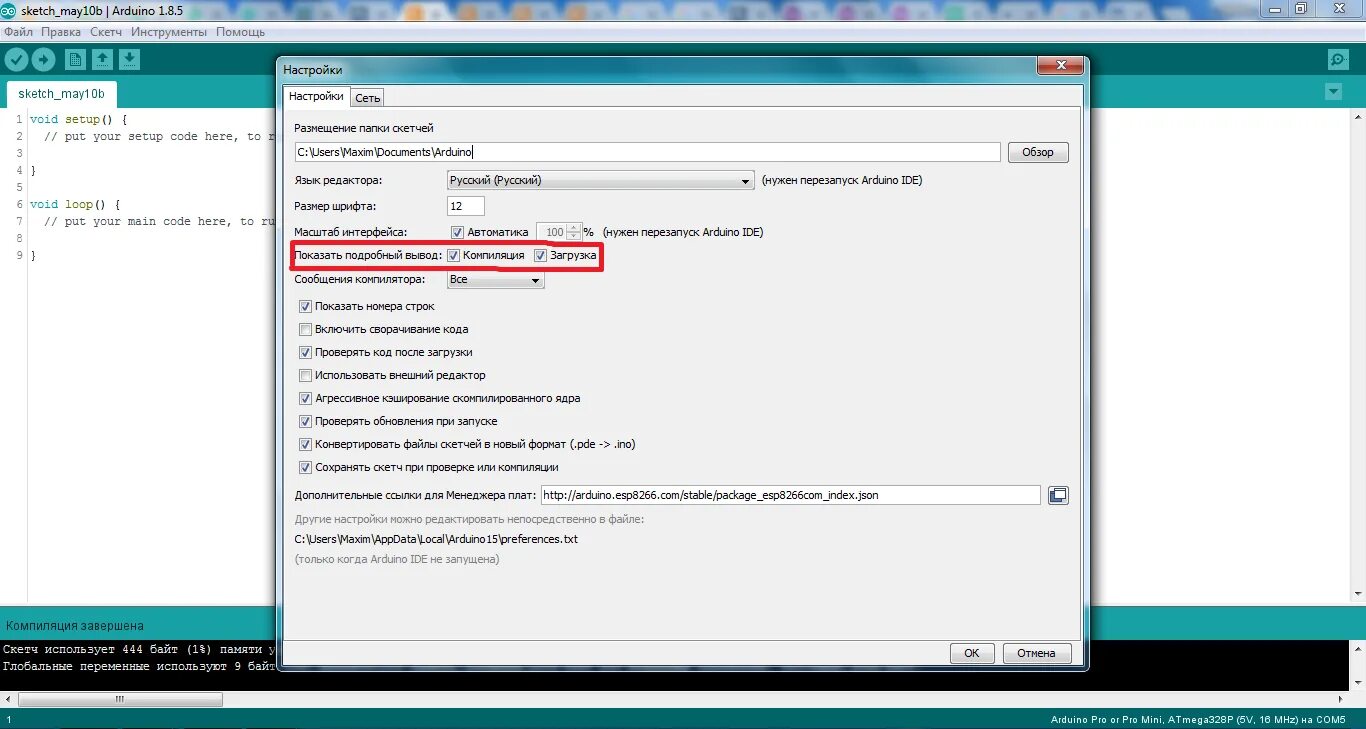Open the Язык редактора dropdown

coord(600,181)
